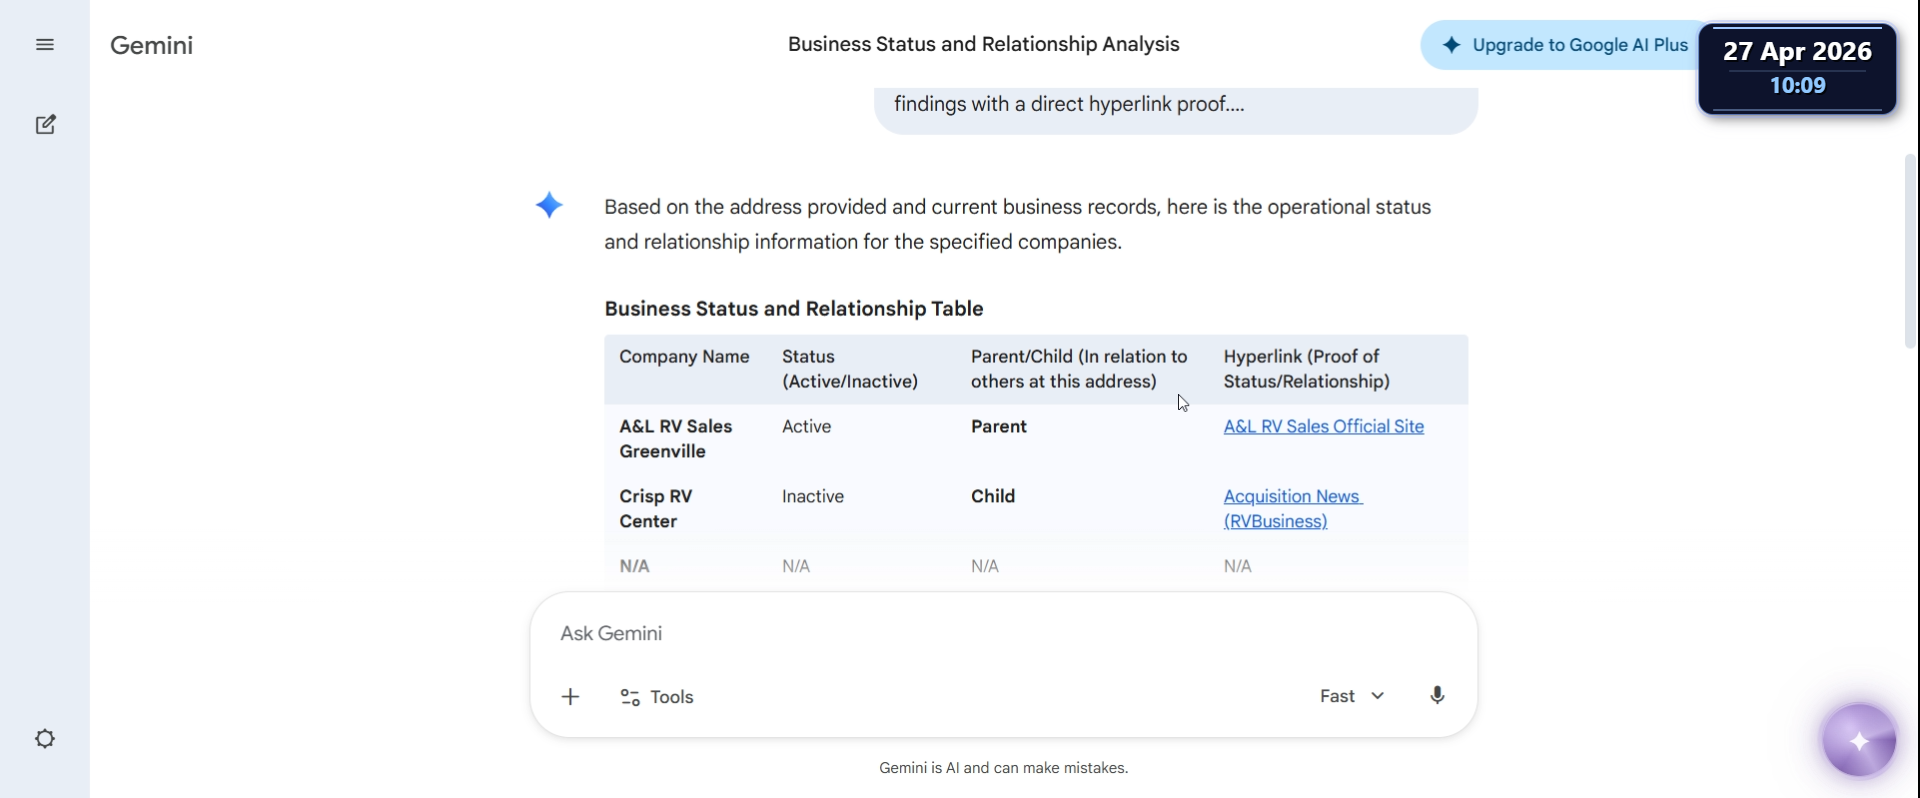Click the 'Inactive' status cell
This screenshot has width=1920, height=798.
coord(813,497)
